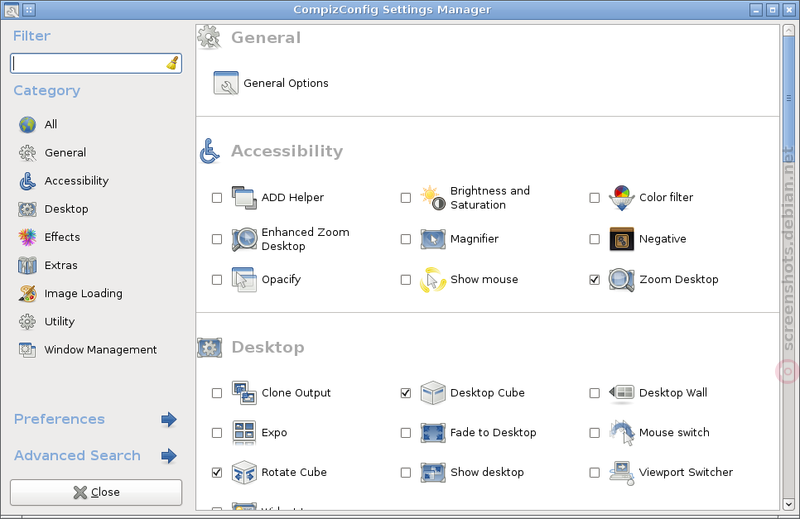Open the Show mouse plugin icon

pyautogui.click(x=433, y=280)
